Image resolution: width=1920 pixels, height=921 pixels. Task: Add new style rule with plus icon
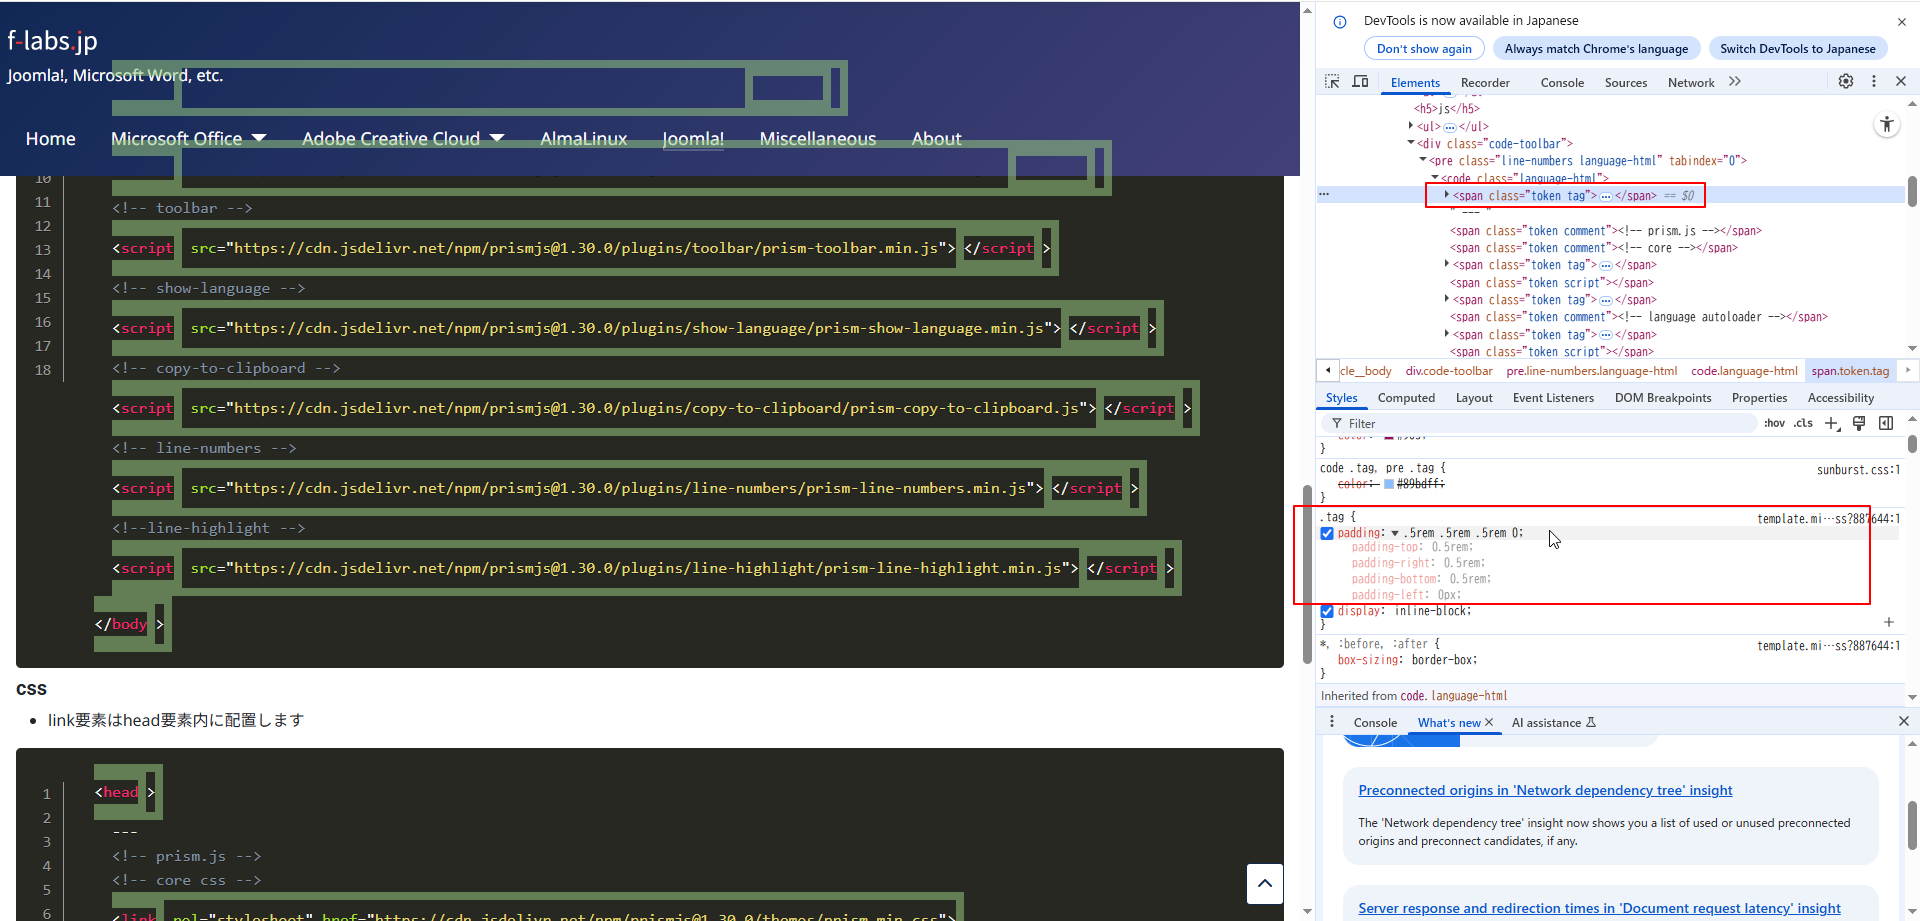tap(1832, 423)
